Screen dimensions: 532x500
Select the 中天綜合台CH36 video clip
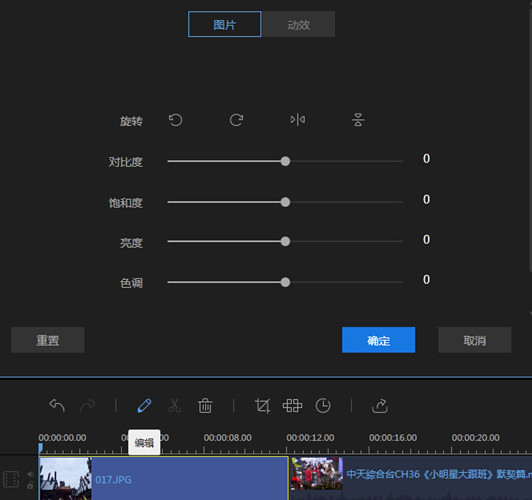point(411,478)
